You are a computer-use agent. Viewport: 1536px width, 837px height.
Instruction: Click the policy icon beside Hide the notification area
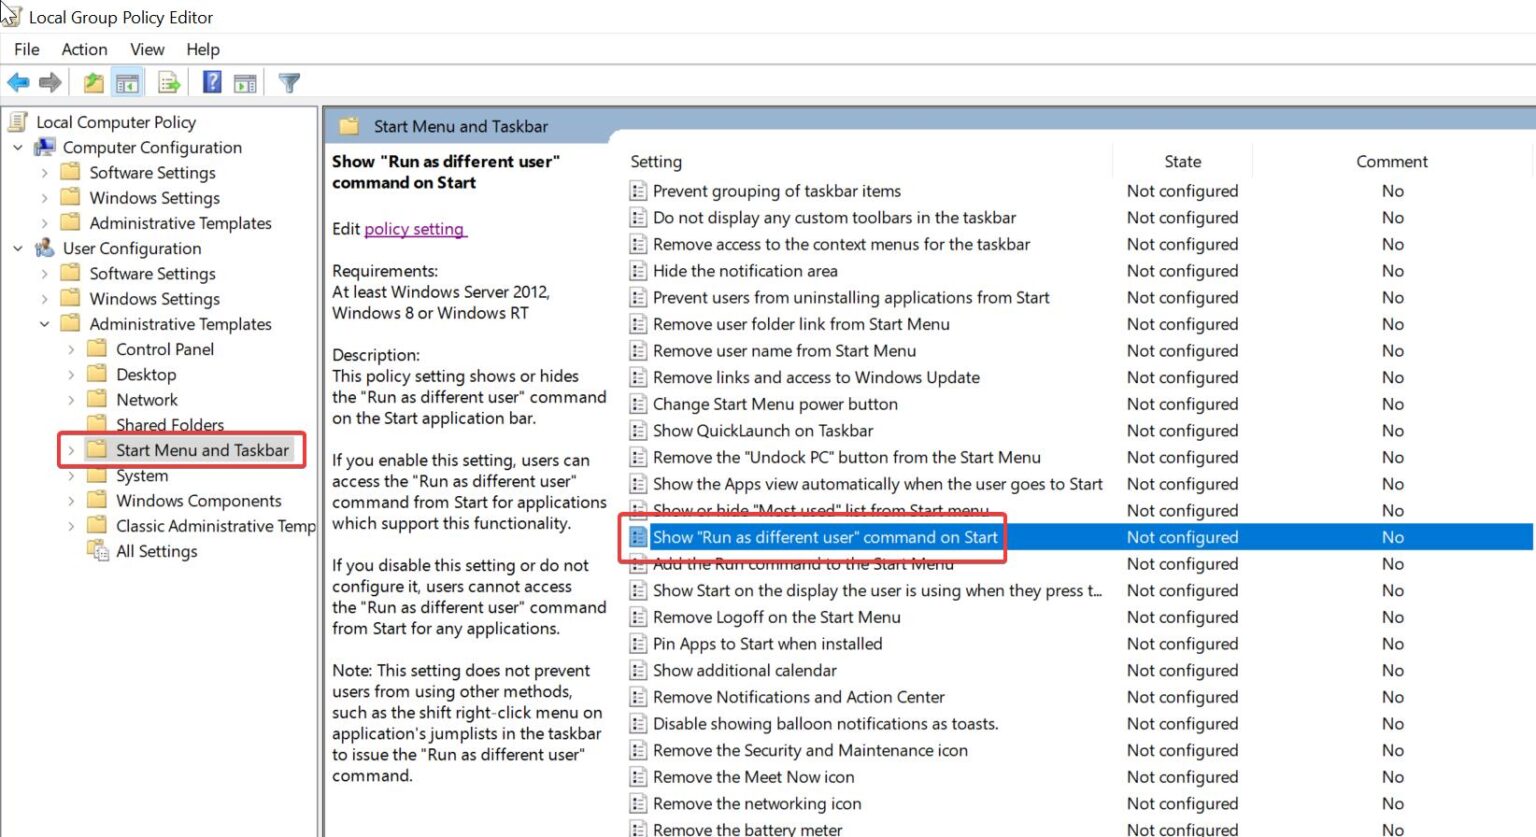pyautogui.click(x=638, y=270)
